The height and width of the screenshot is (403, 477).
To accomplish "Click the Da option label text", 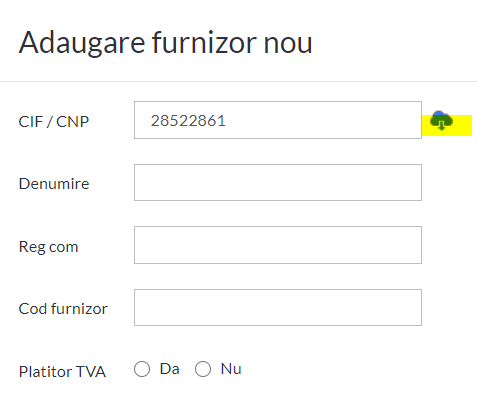I will point(170,369).
